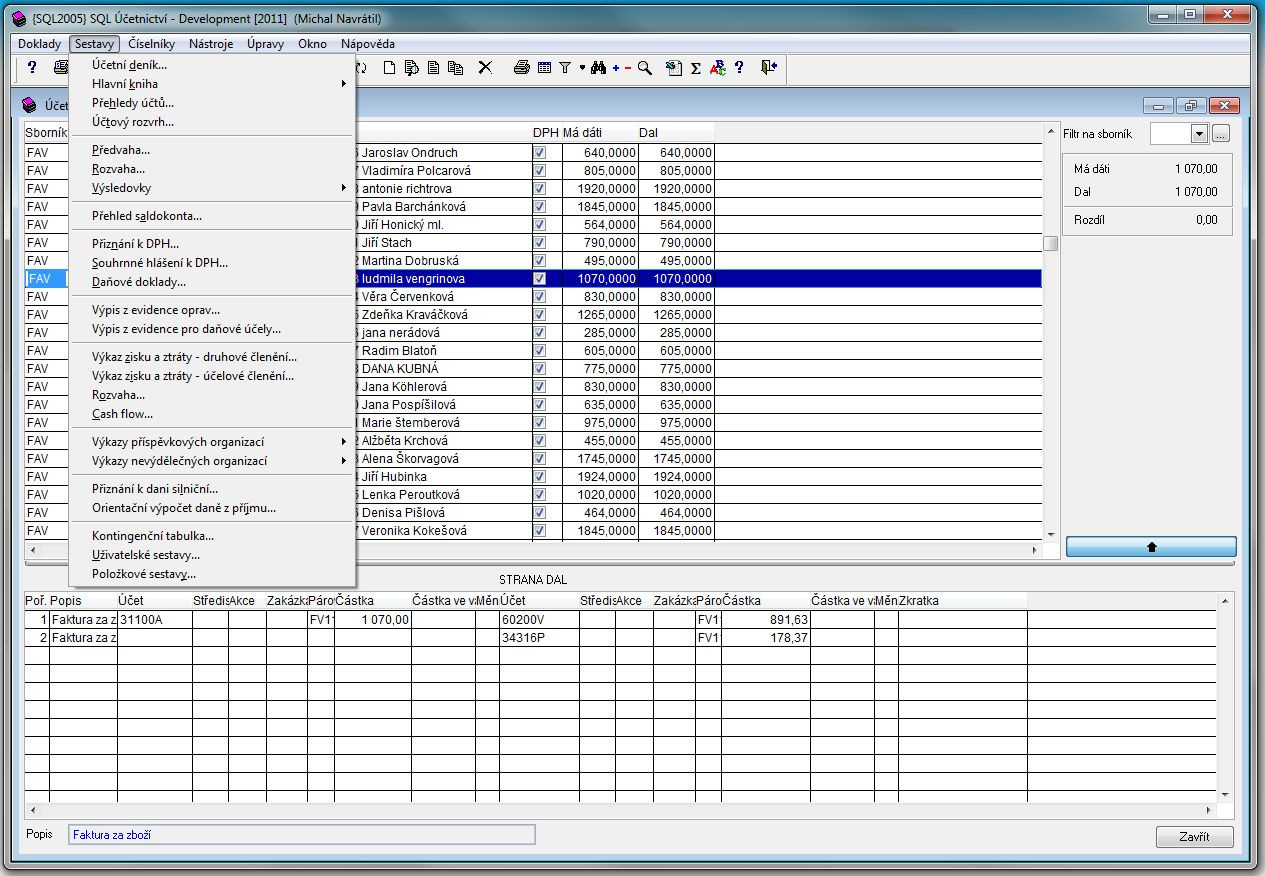
Task: Toggle DPH checkbox for ludmila vengrinova
Action: tap(540, 279)
